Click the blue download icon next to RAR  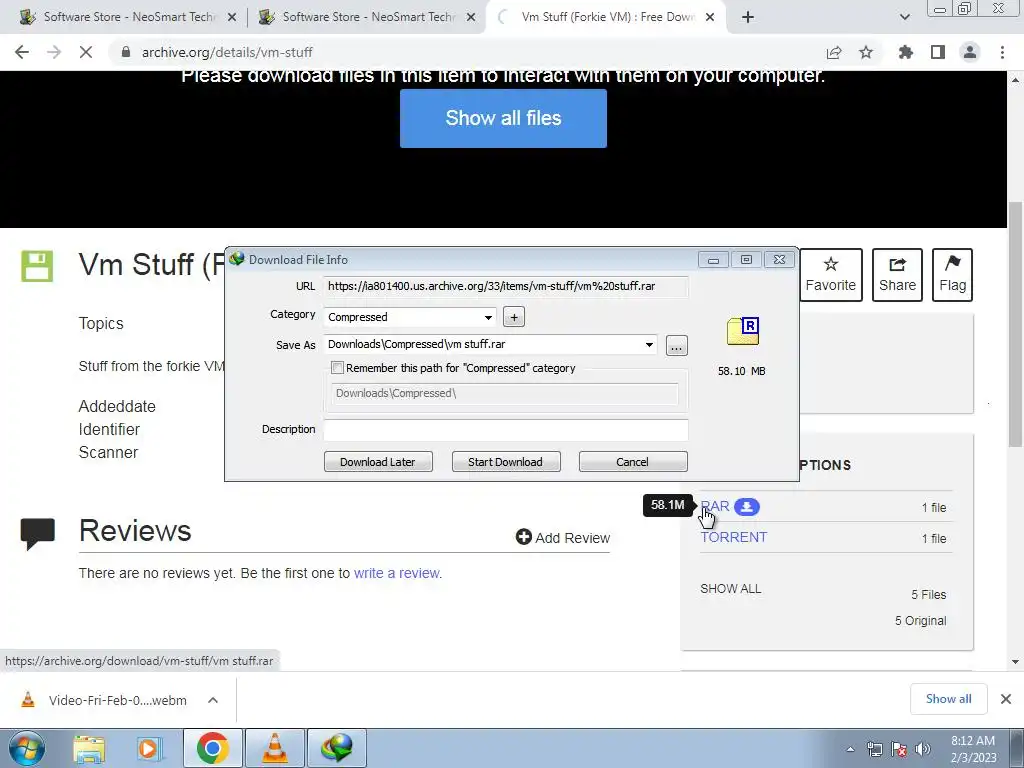tap(746, 507)
